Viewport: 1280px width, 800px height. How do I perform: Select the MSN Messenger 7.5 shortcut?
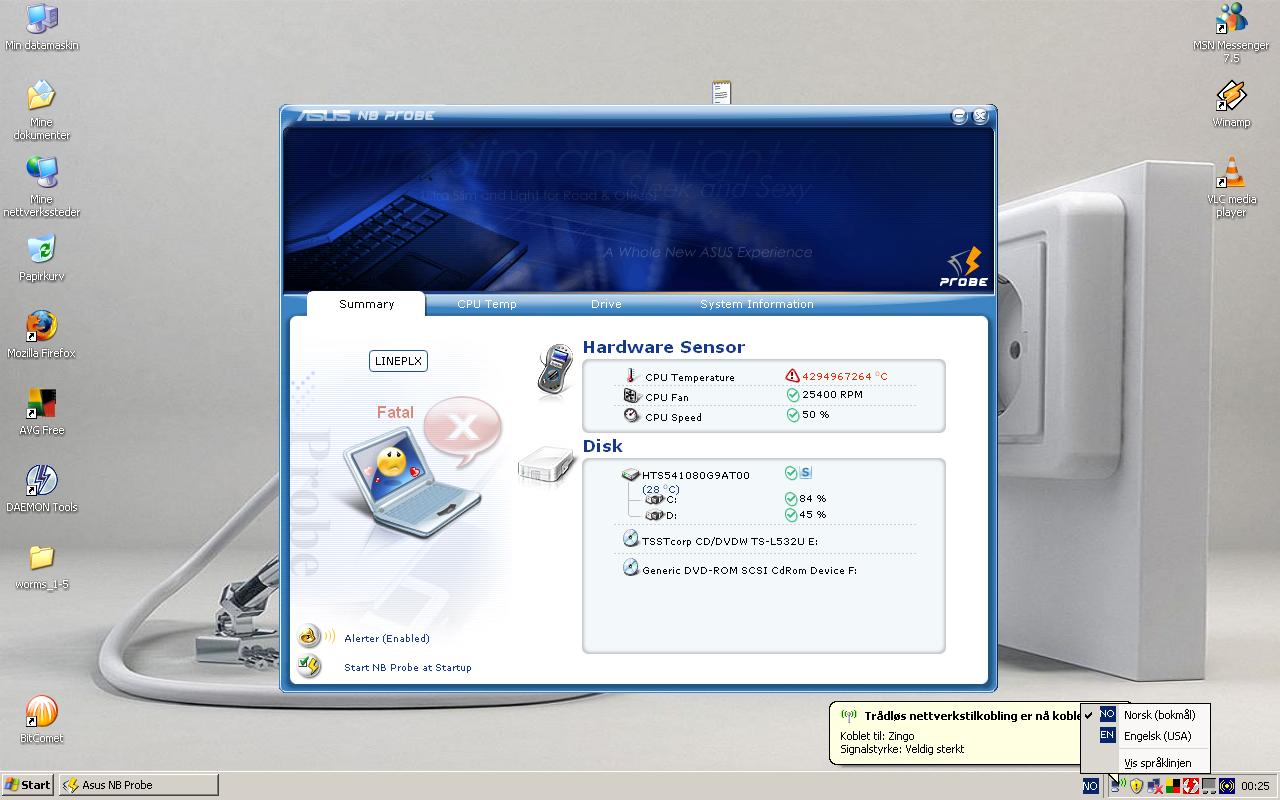coord(1231,33)
